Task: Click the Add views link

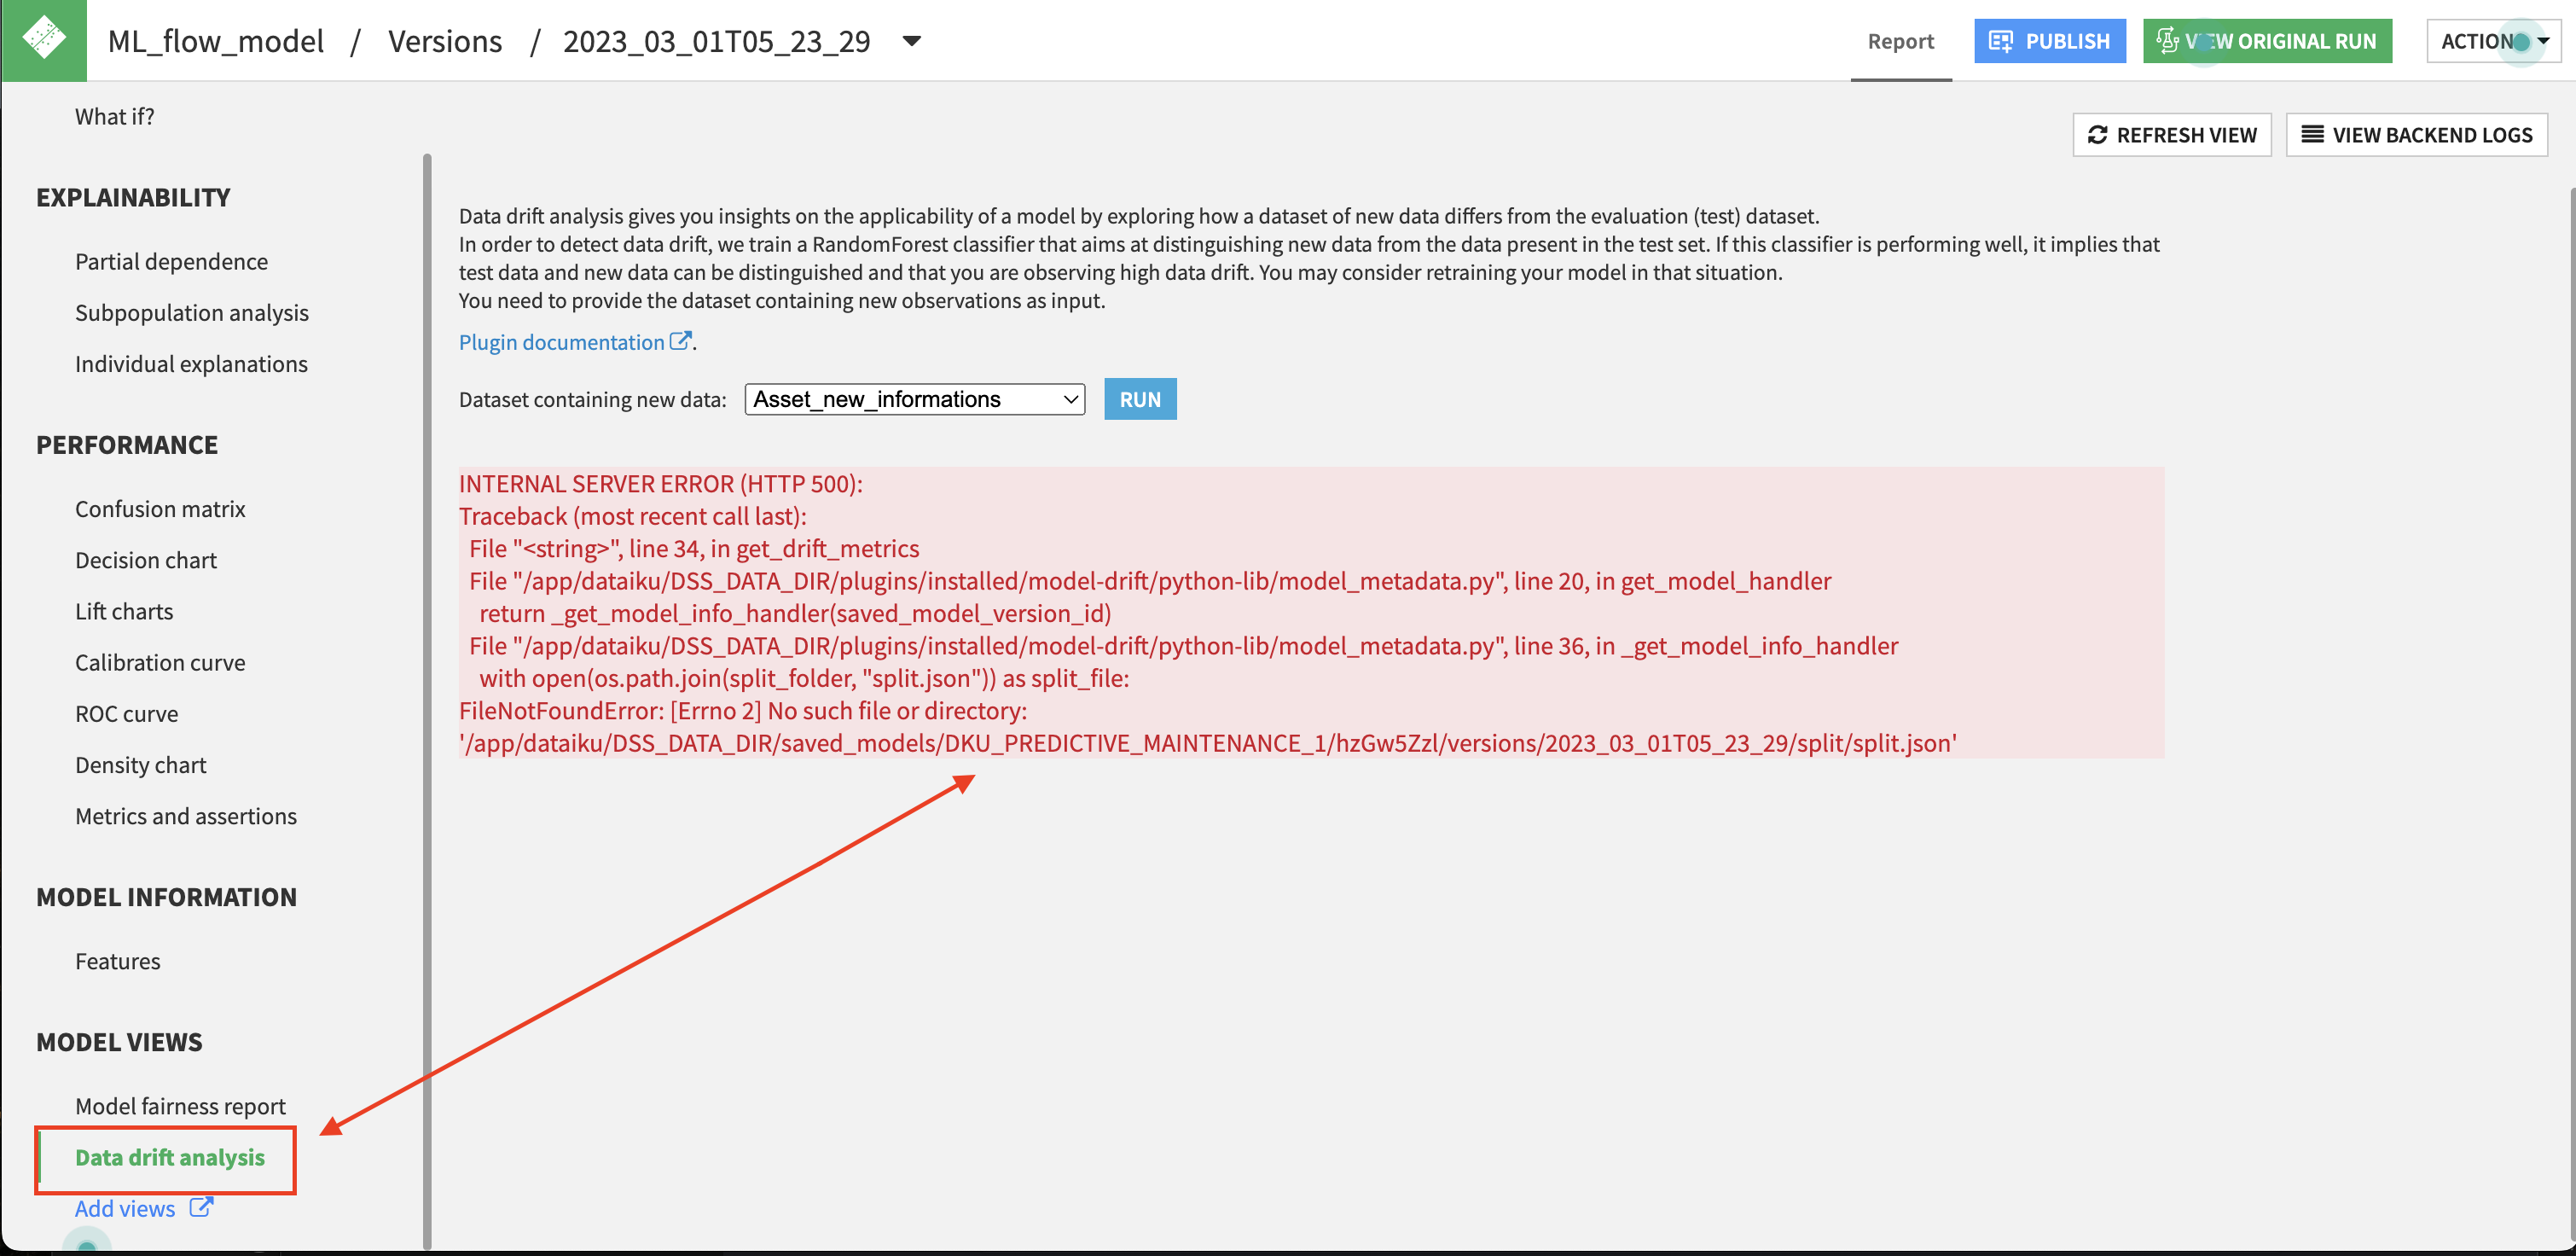Action: point(125,1209)
